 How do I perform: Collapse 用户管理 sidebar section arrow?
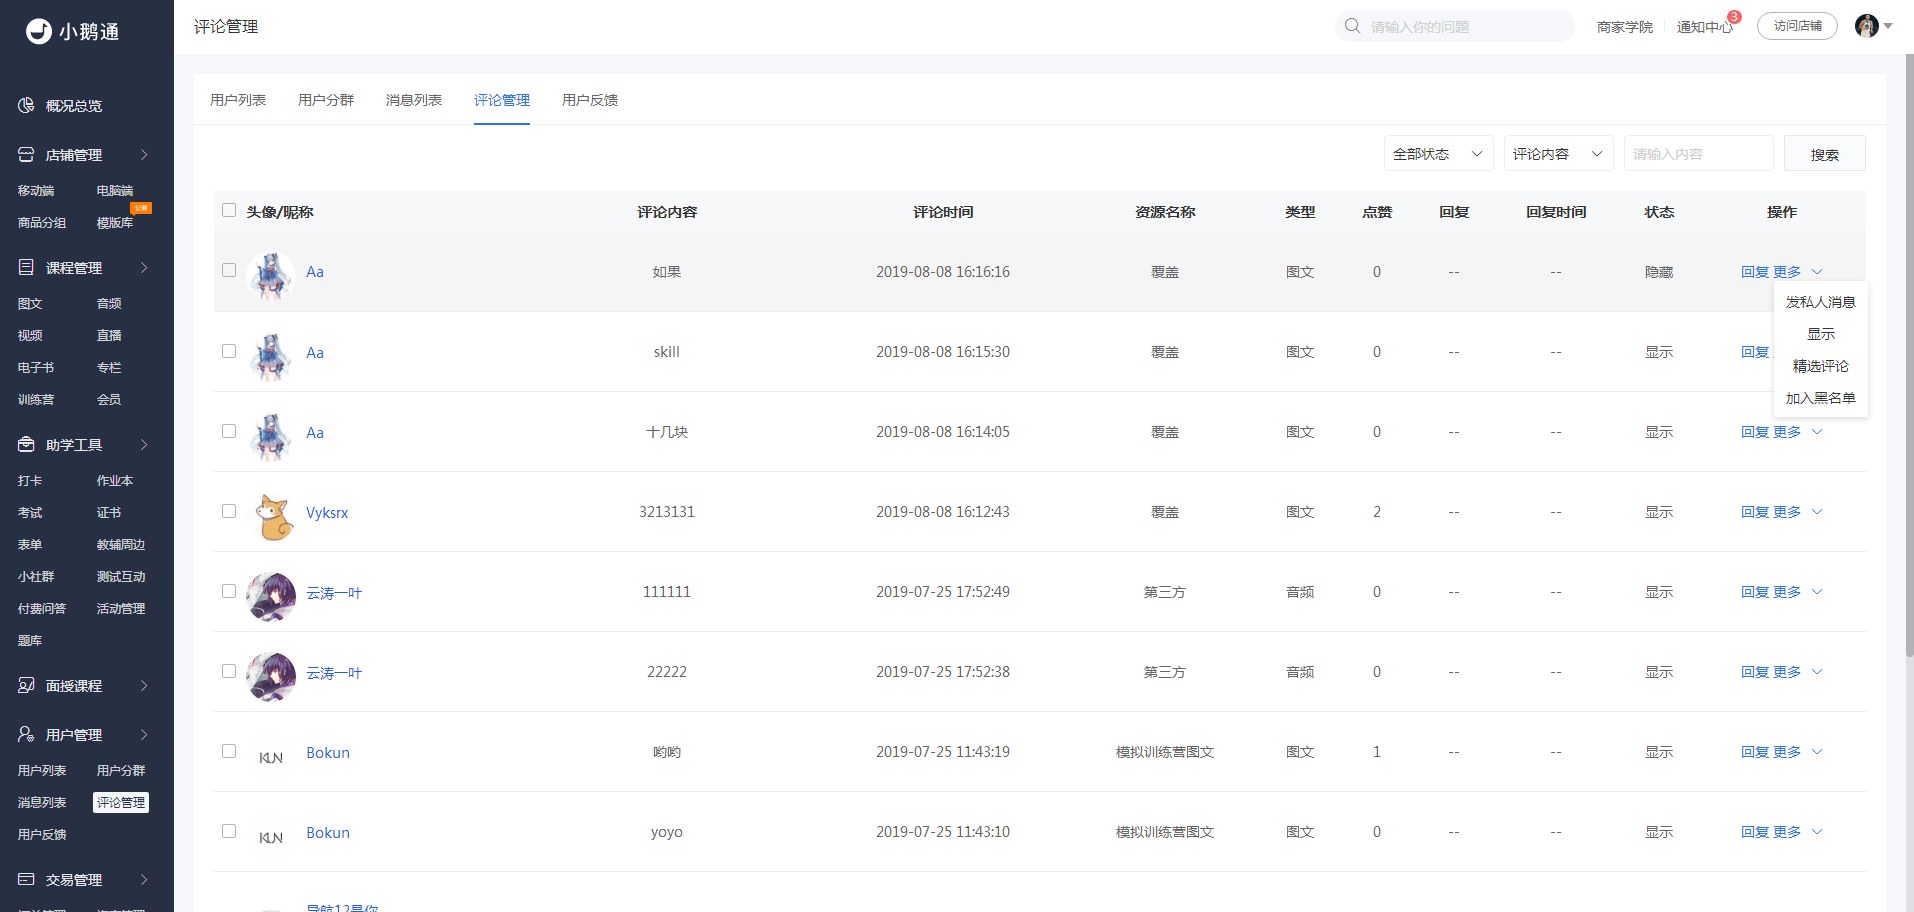point(144,734)
